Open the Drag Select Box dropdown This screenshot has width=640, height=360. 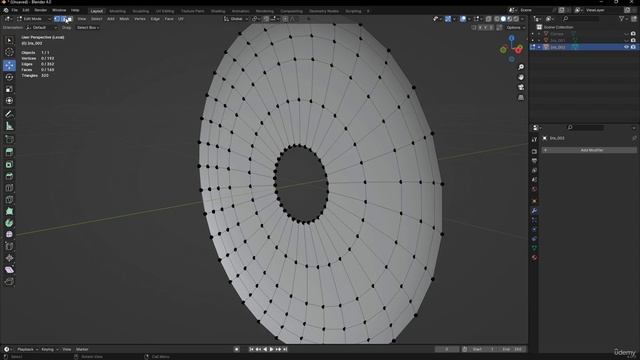coord(88,27)
